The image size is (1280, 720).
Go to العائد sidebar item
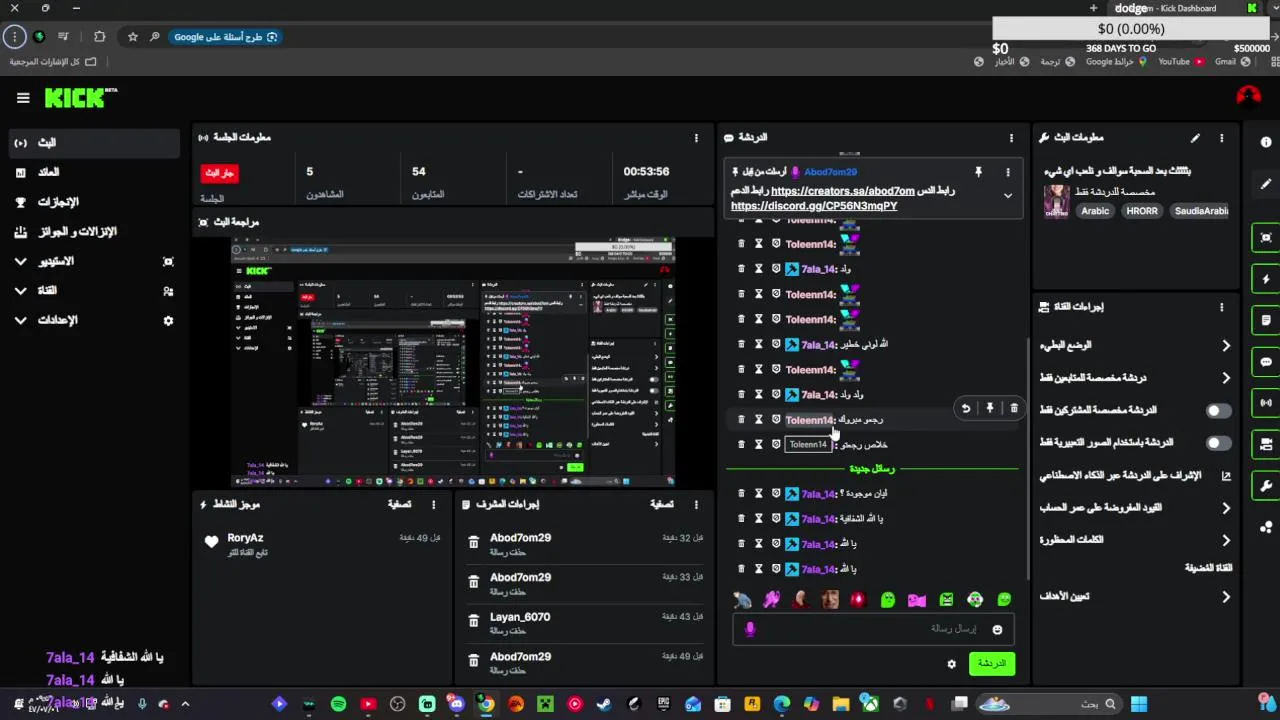point(94,172)
